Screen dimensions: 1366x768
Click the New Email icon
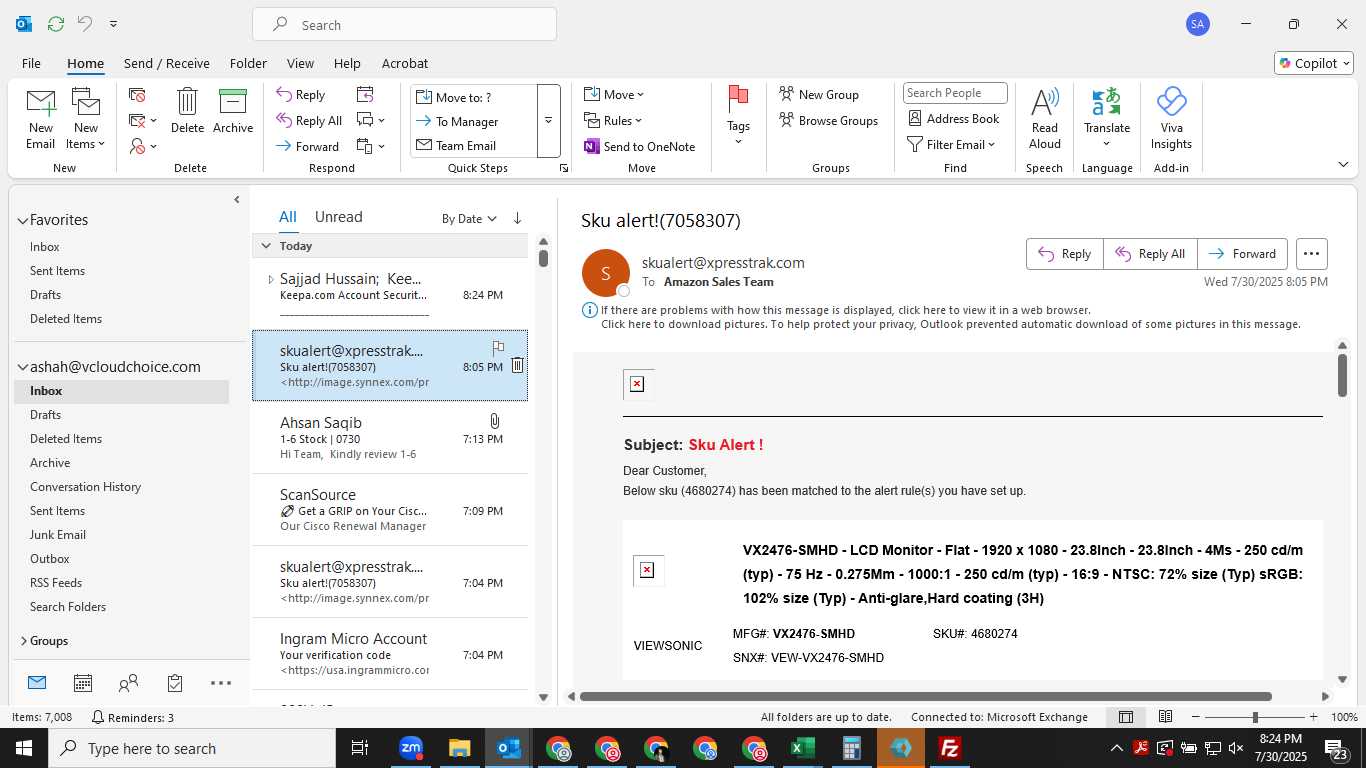[41, 119]
